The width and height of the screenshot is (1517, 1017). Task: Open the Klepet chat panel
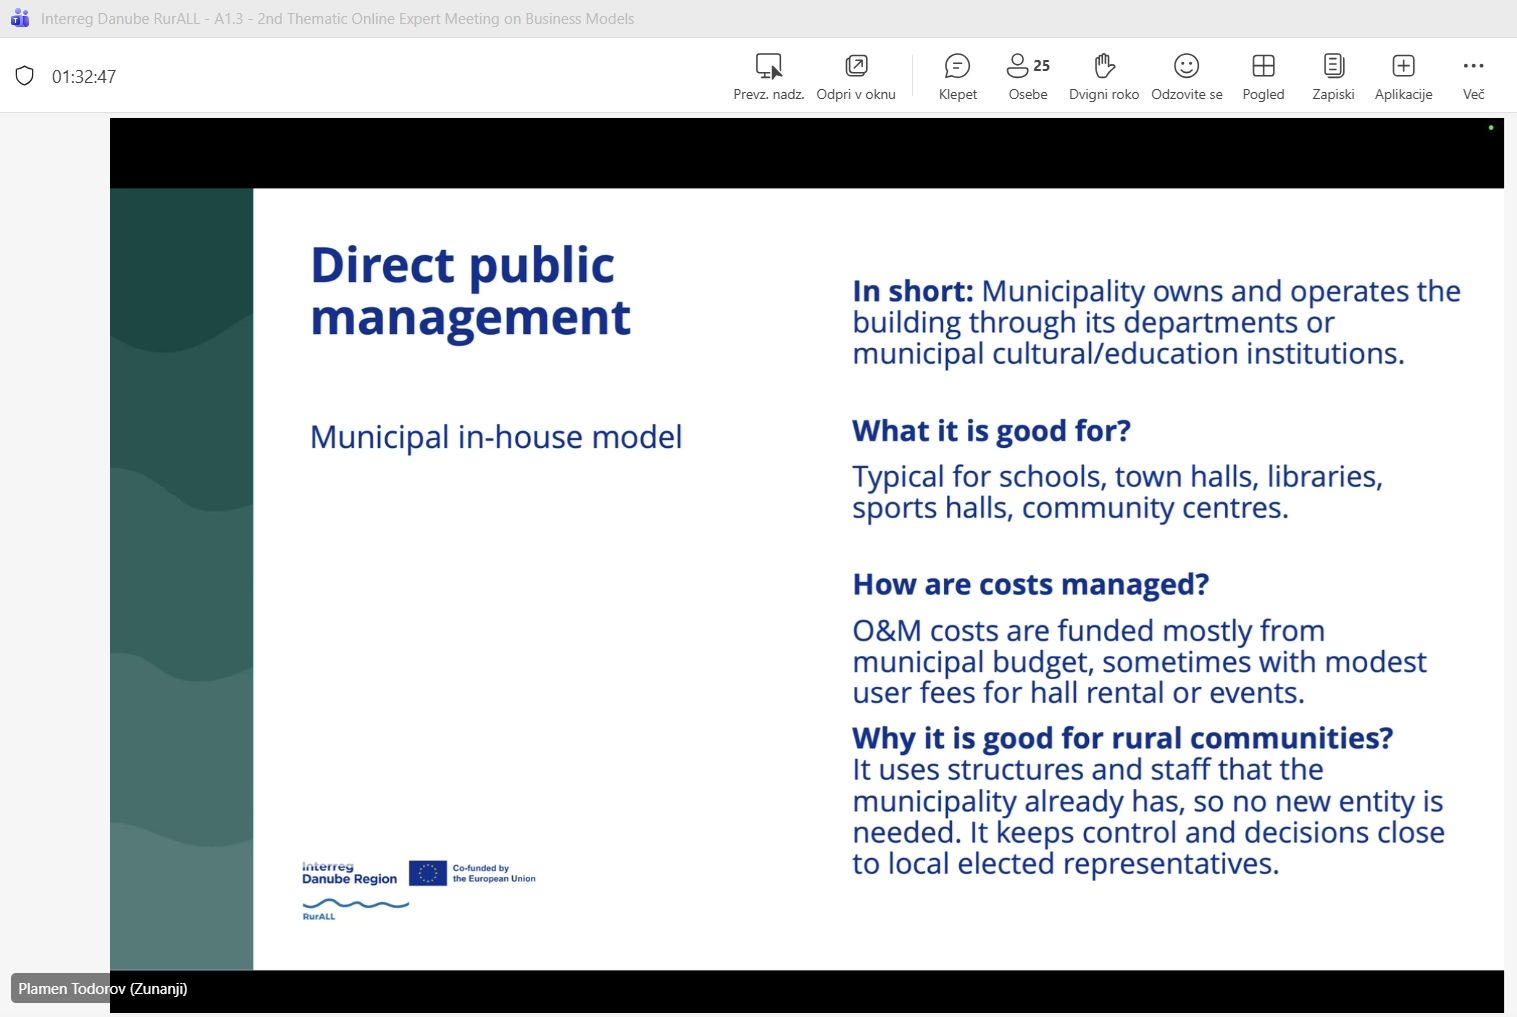click(957, 67)
